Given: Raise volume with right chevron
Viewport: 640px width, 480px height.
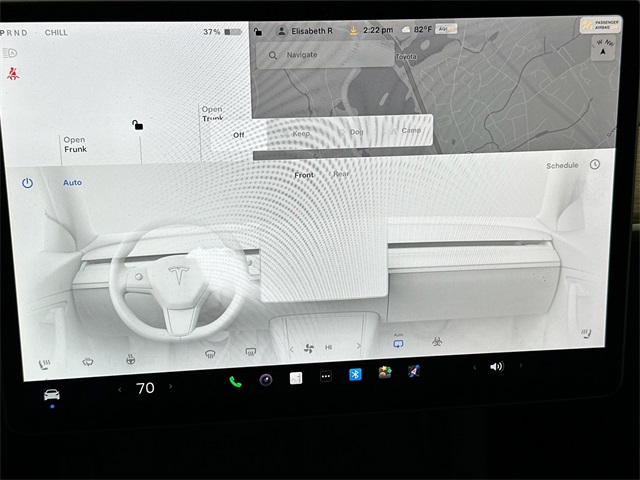Looking at the screenshot, I should click(521, 365).
